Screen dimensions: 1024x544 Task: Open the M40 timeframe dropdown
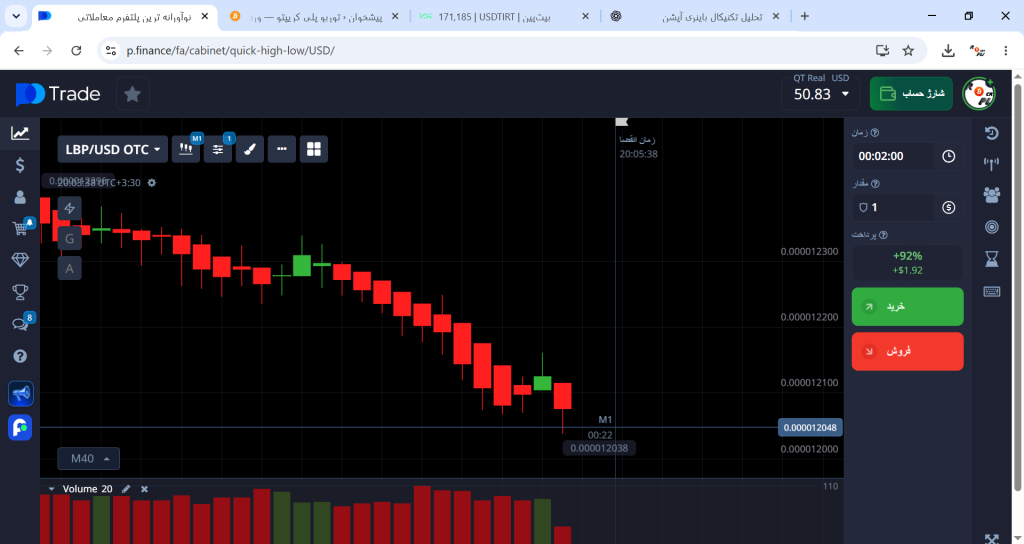click(89, 458)
